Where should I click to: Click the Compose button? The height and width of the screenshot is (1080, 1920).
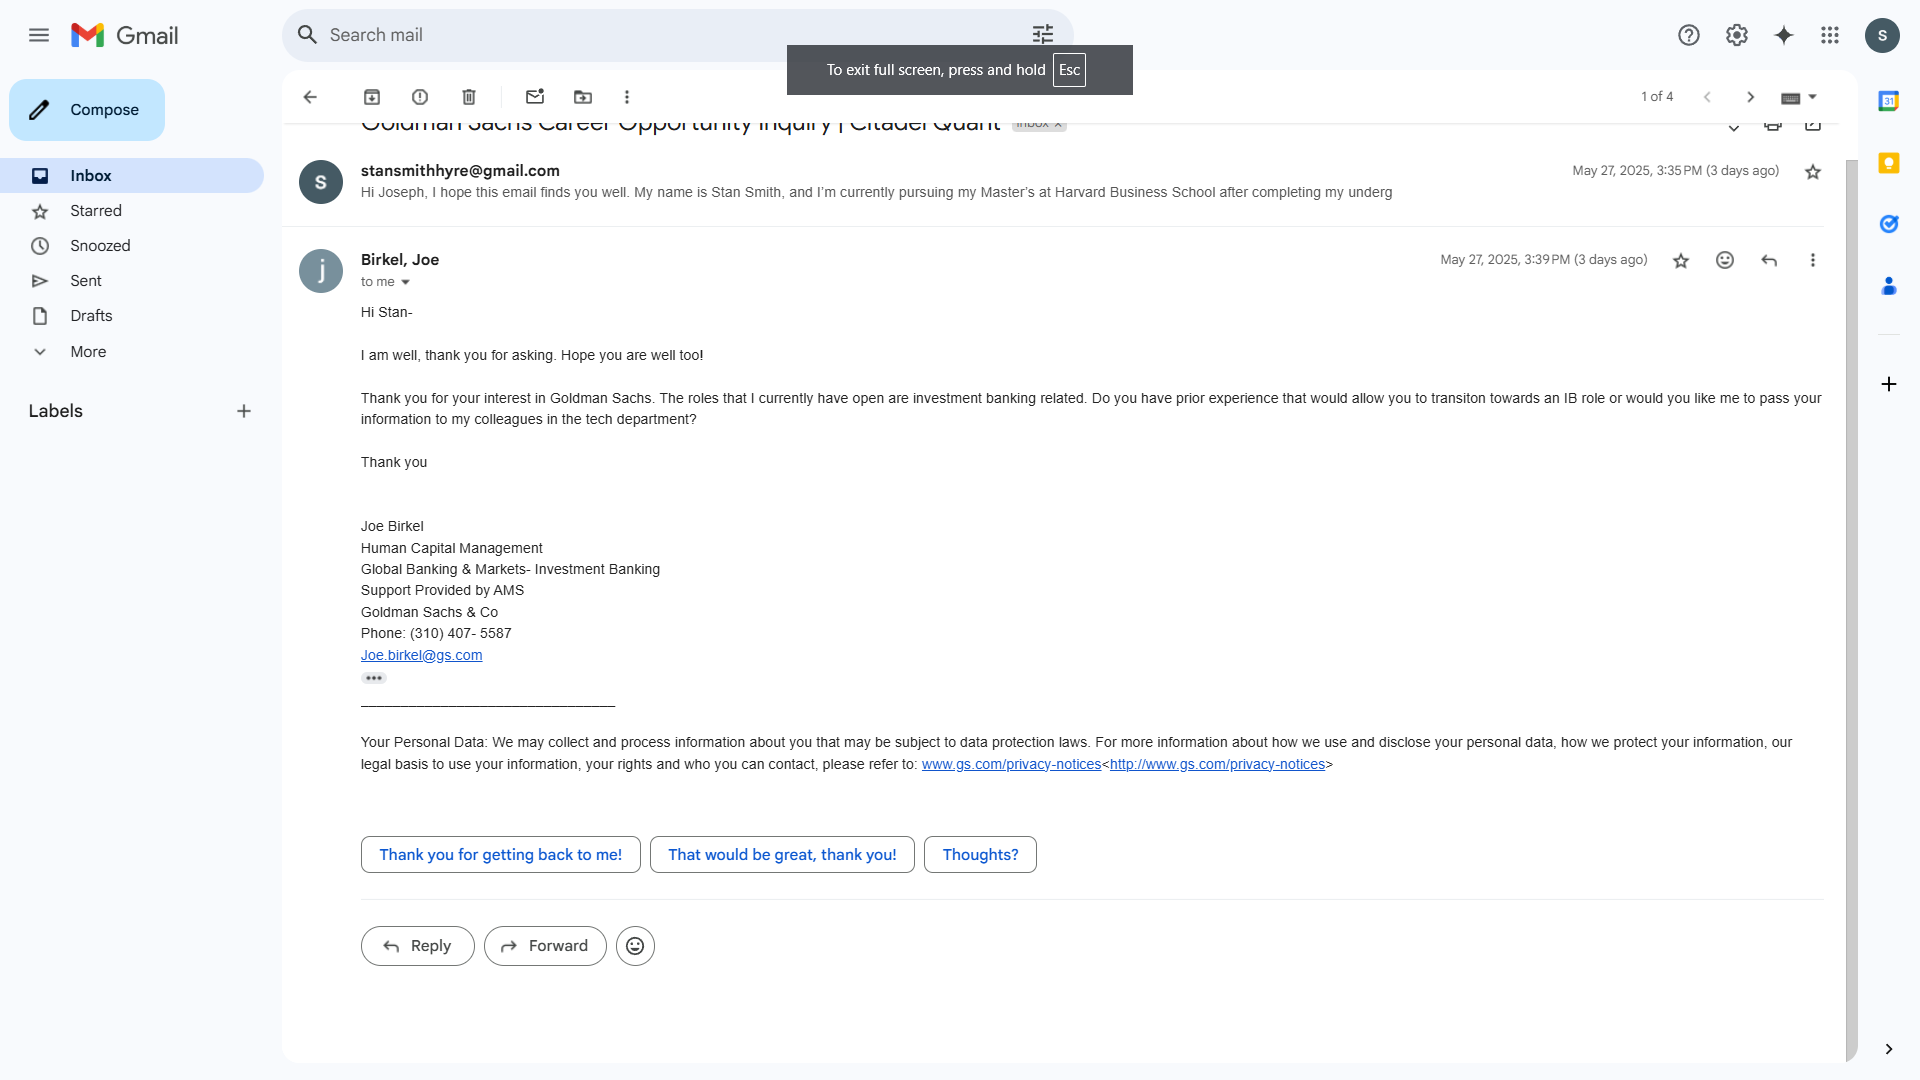coord(87,110)
